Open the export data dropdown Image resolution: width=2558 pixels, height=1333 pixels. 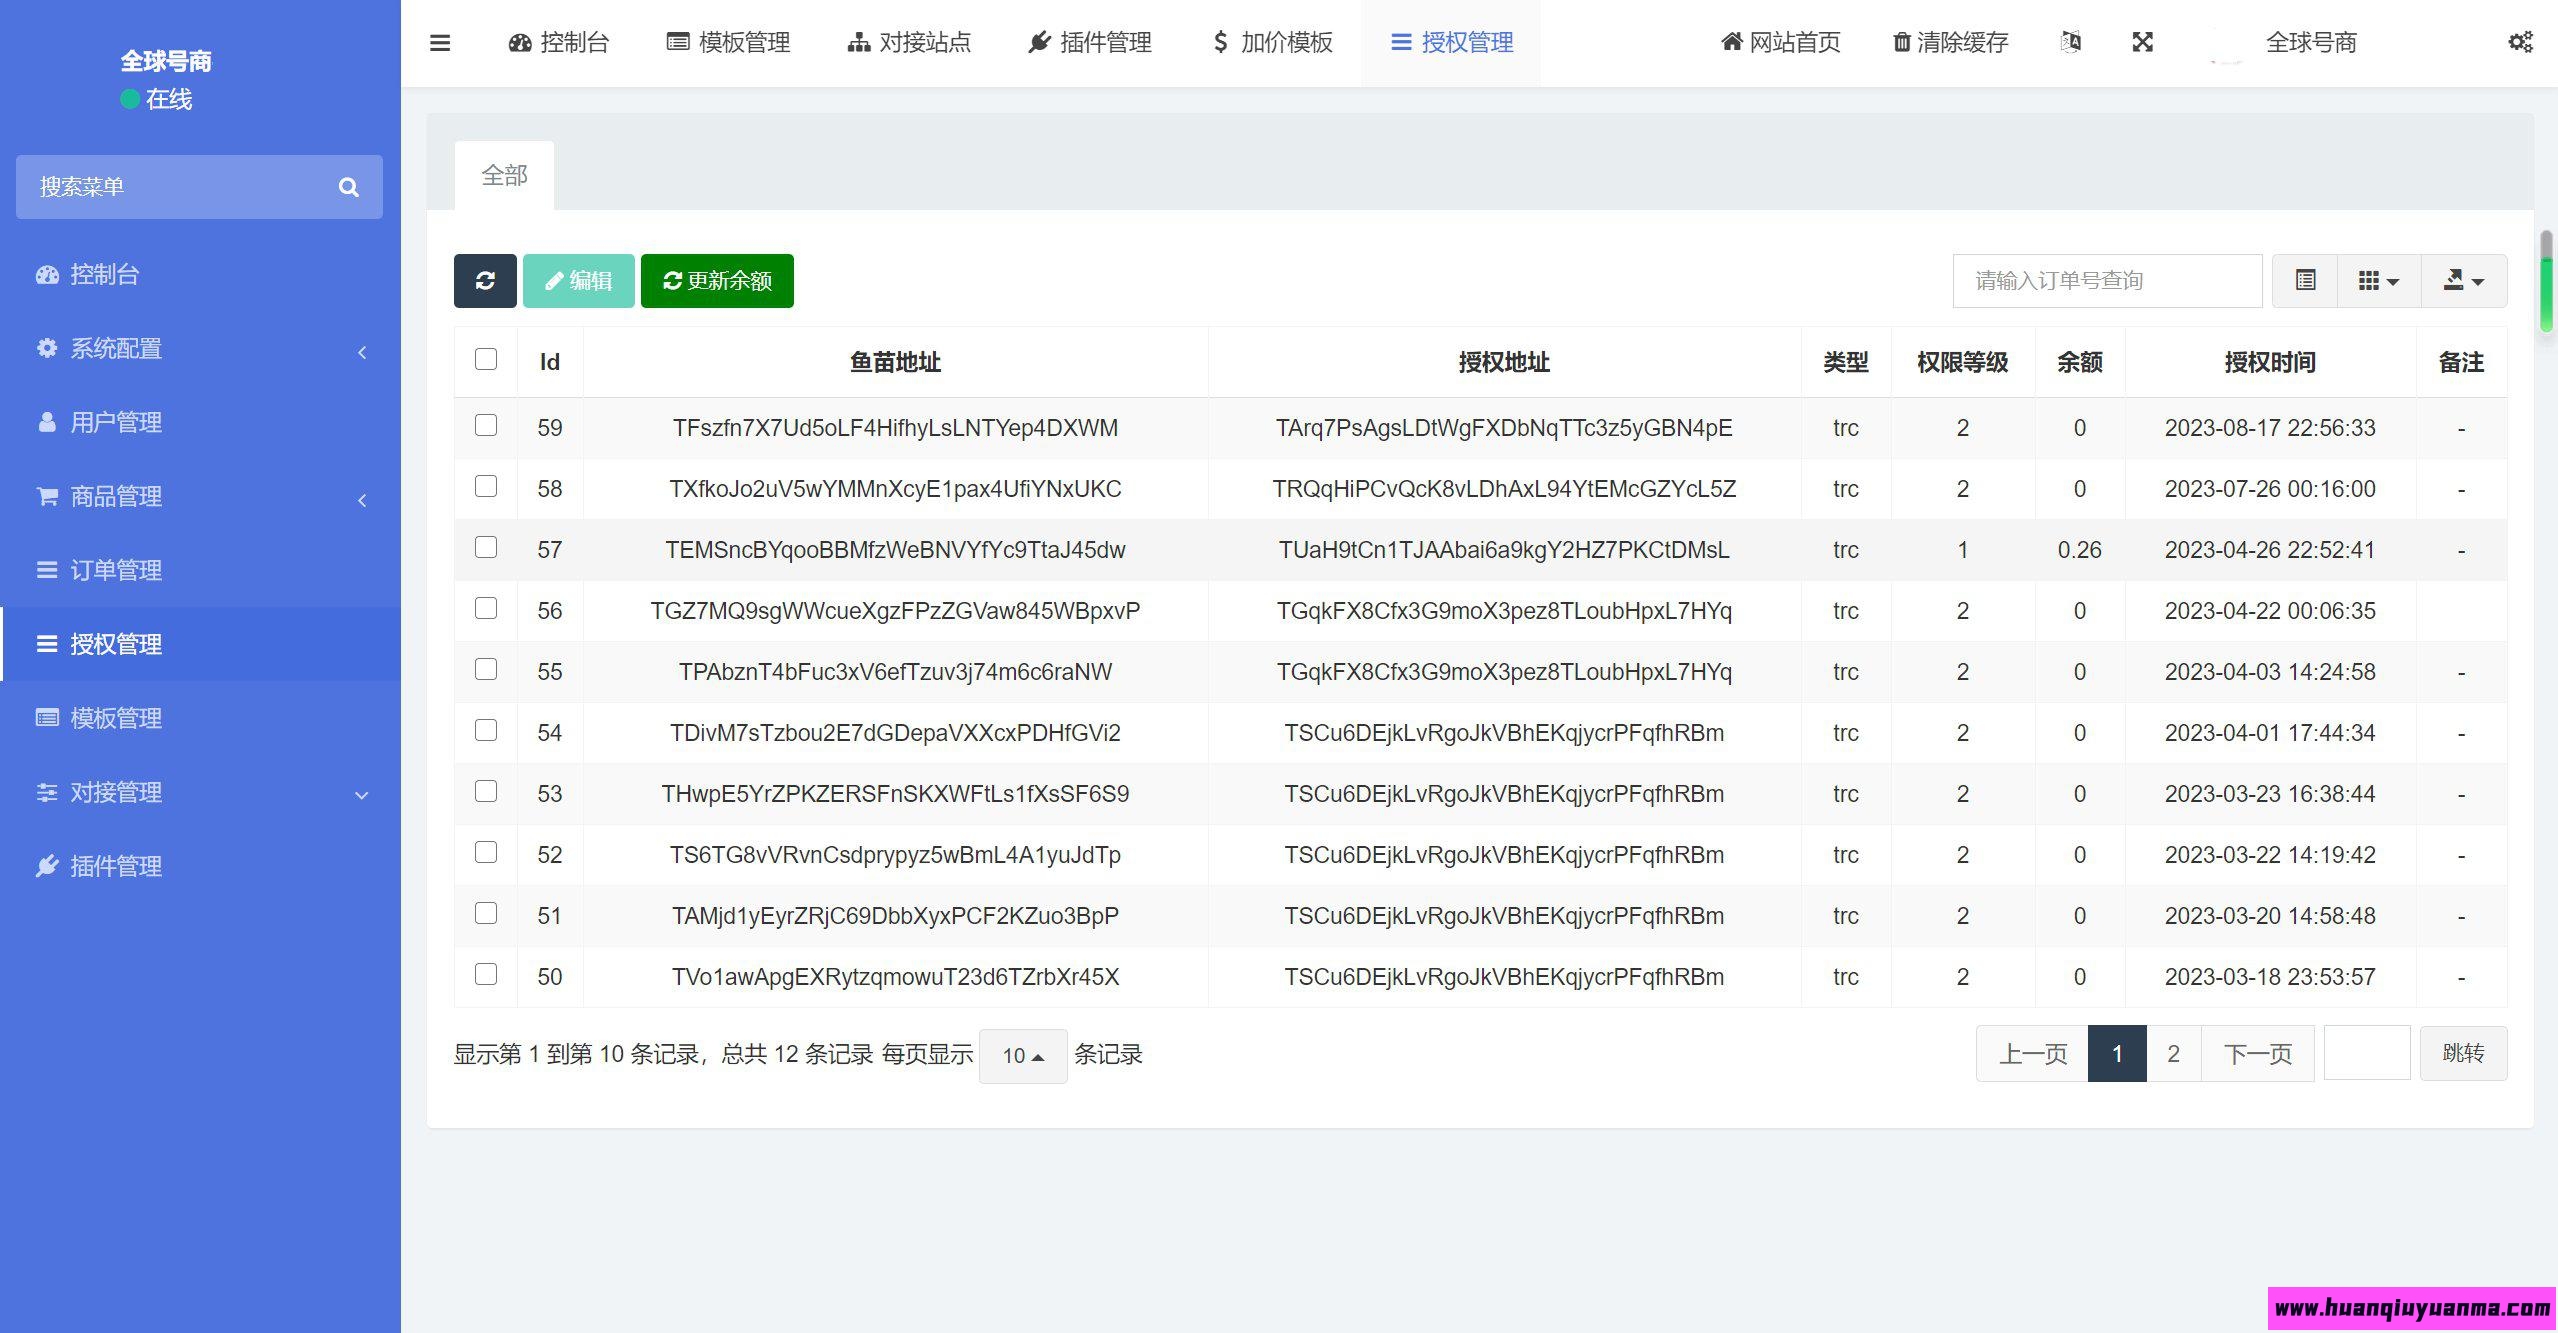pos(2464,281)
